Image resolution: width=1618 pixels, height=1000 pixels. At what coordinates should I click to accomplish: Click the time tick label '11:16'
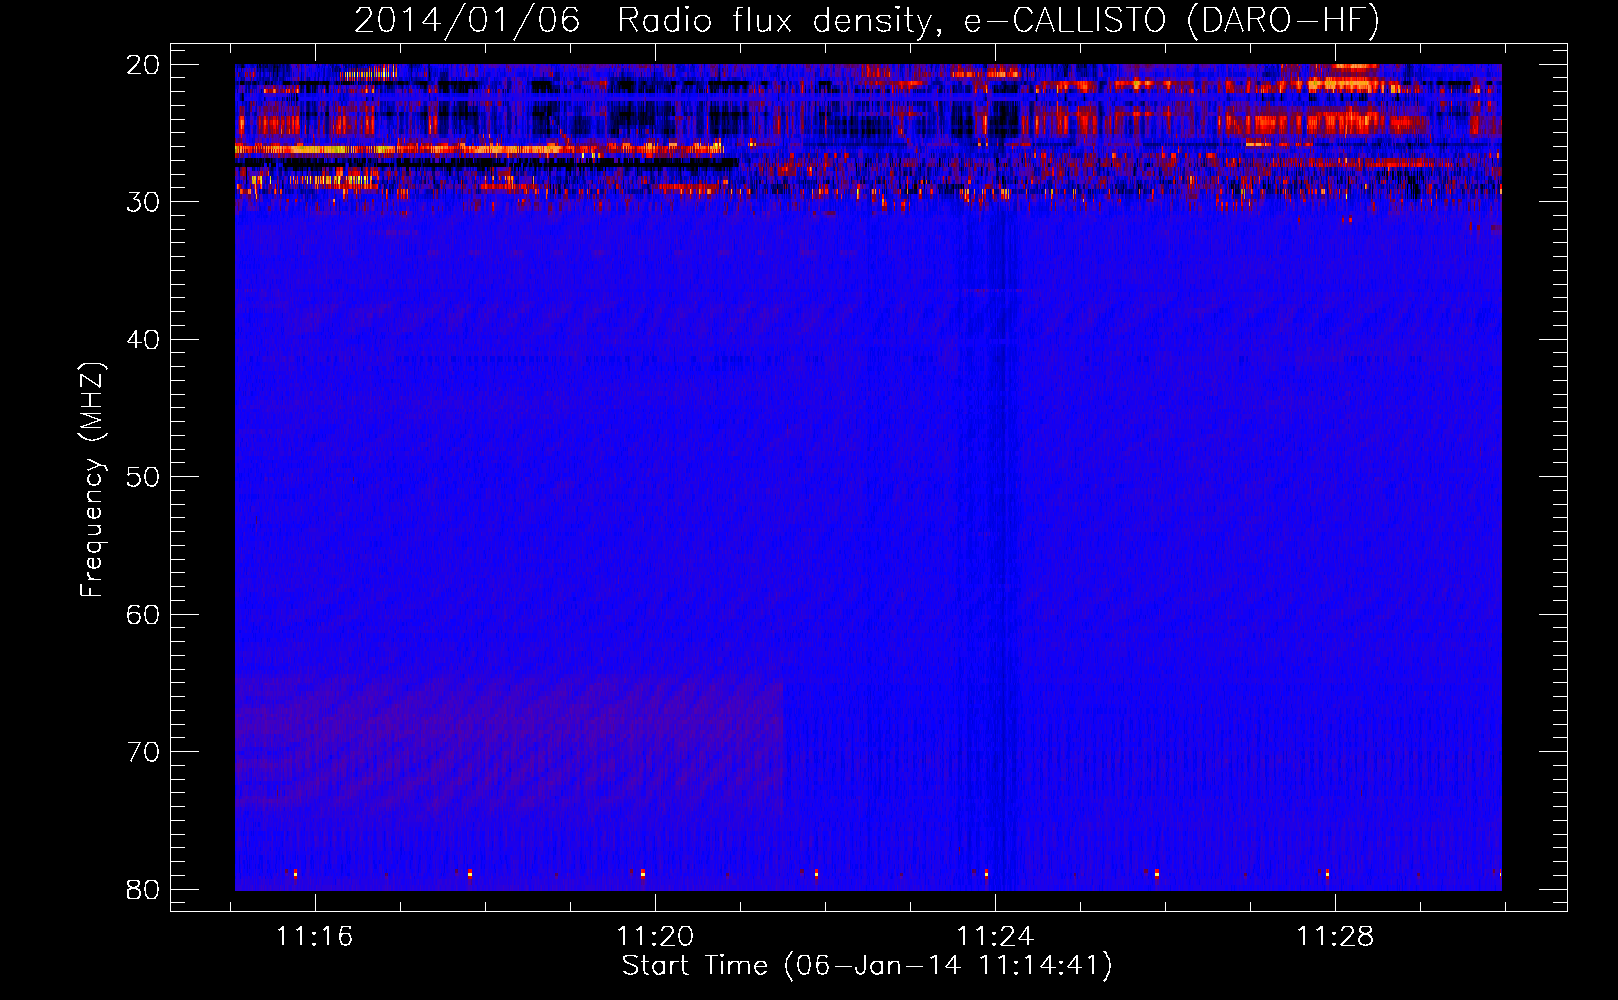(x=315, y=937)
